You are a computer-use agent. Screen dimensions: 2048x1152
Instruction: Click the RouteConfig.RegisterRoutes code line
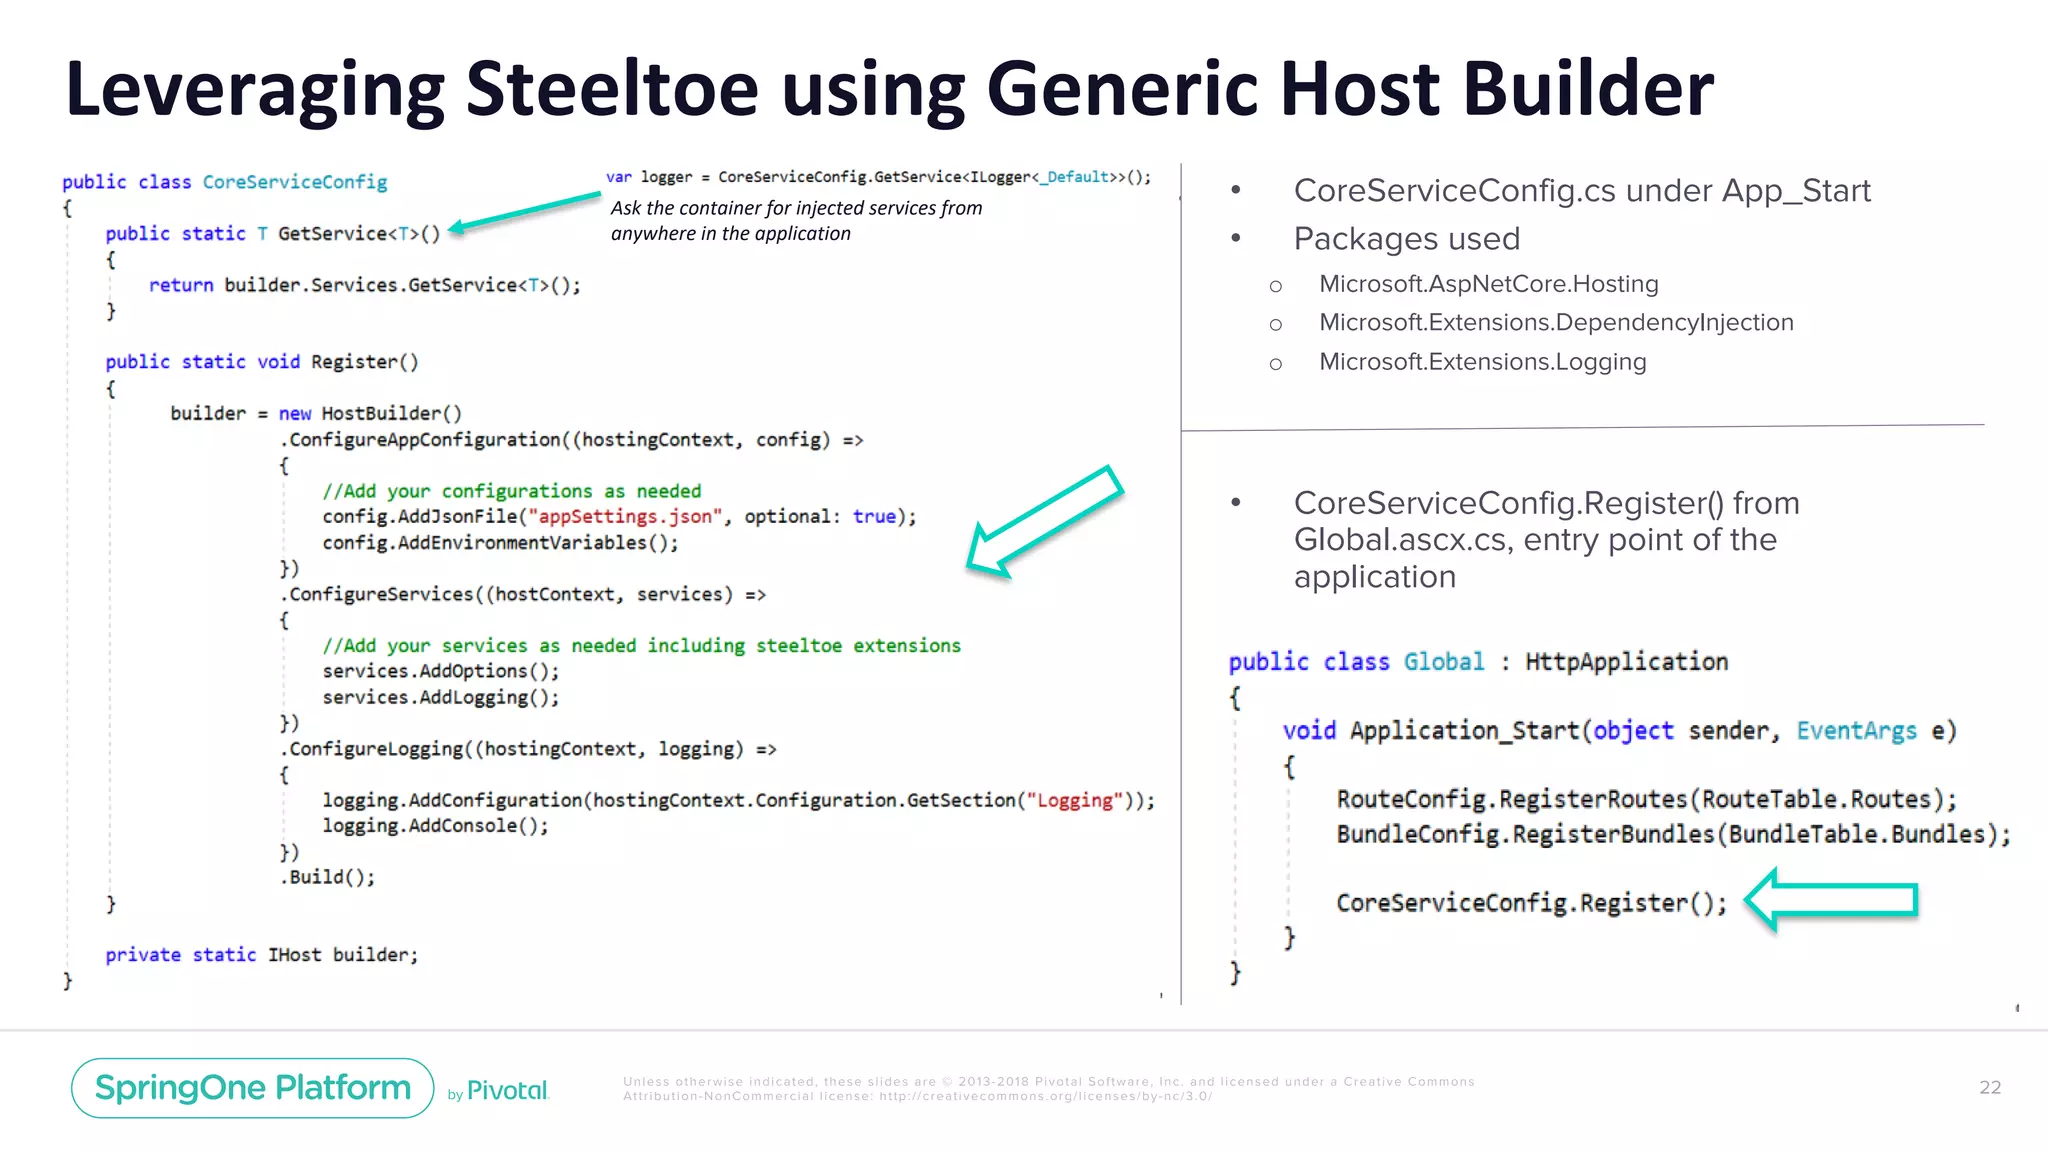[1646, 799]
